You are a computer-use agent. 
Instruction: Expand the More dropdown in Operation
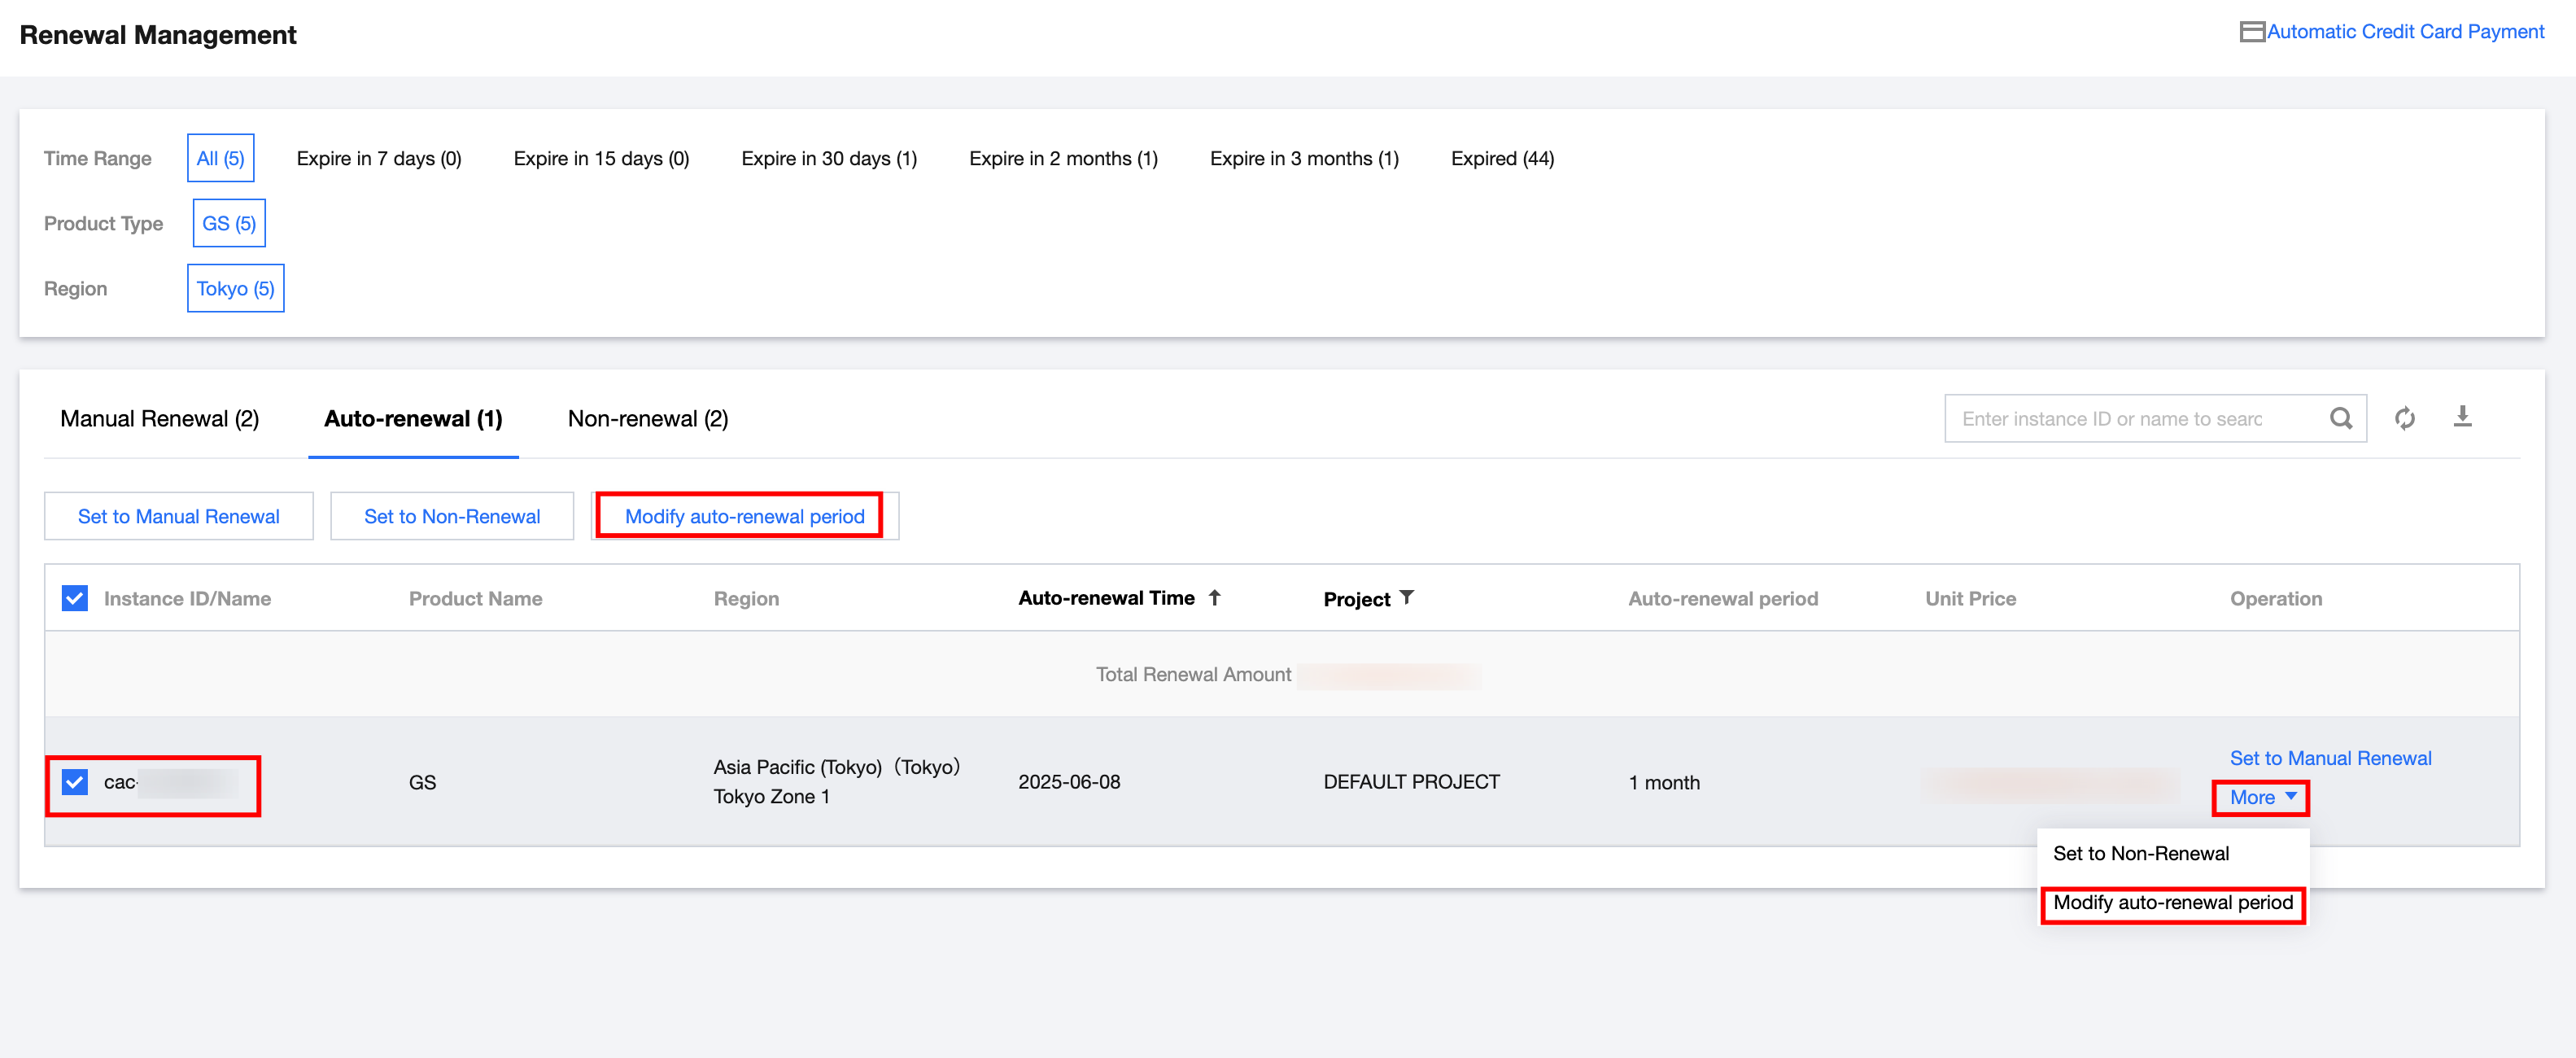pyautogui.click(x=2262, y=797)
